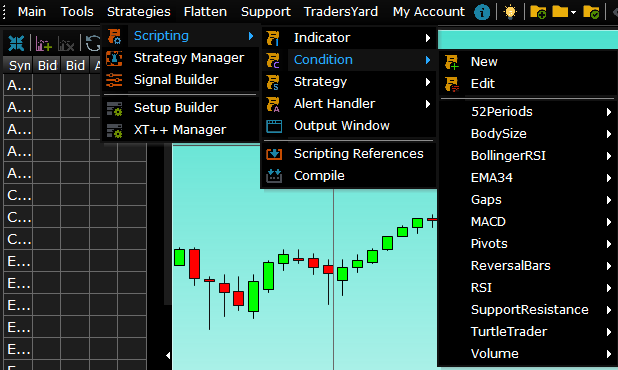Click Compile in the Scripting menu
This screenshot has width=618, height=370.
tap(319, 176)
